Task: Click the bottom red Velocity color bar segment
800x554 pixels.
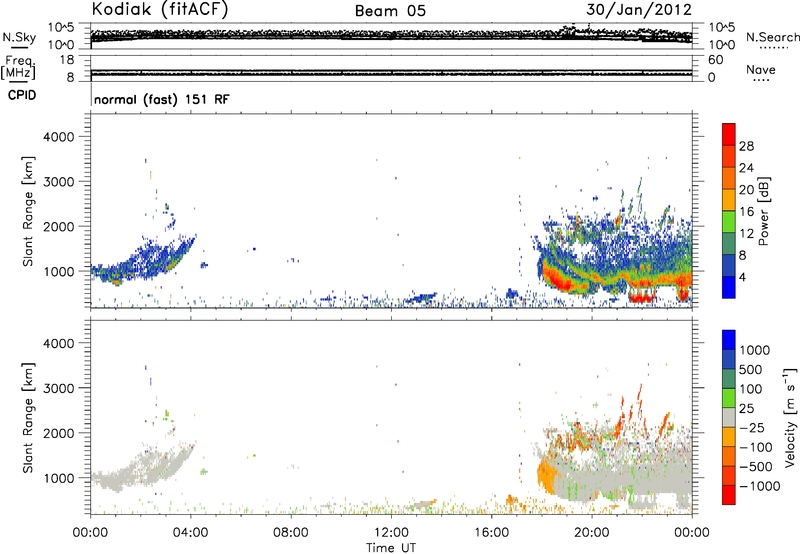Action: point(729,495)
